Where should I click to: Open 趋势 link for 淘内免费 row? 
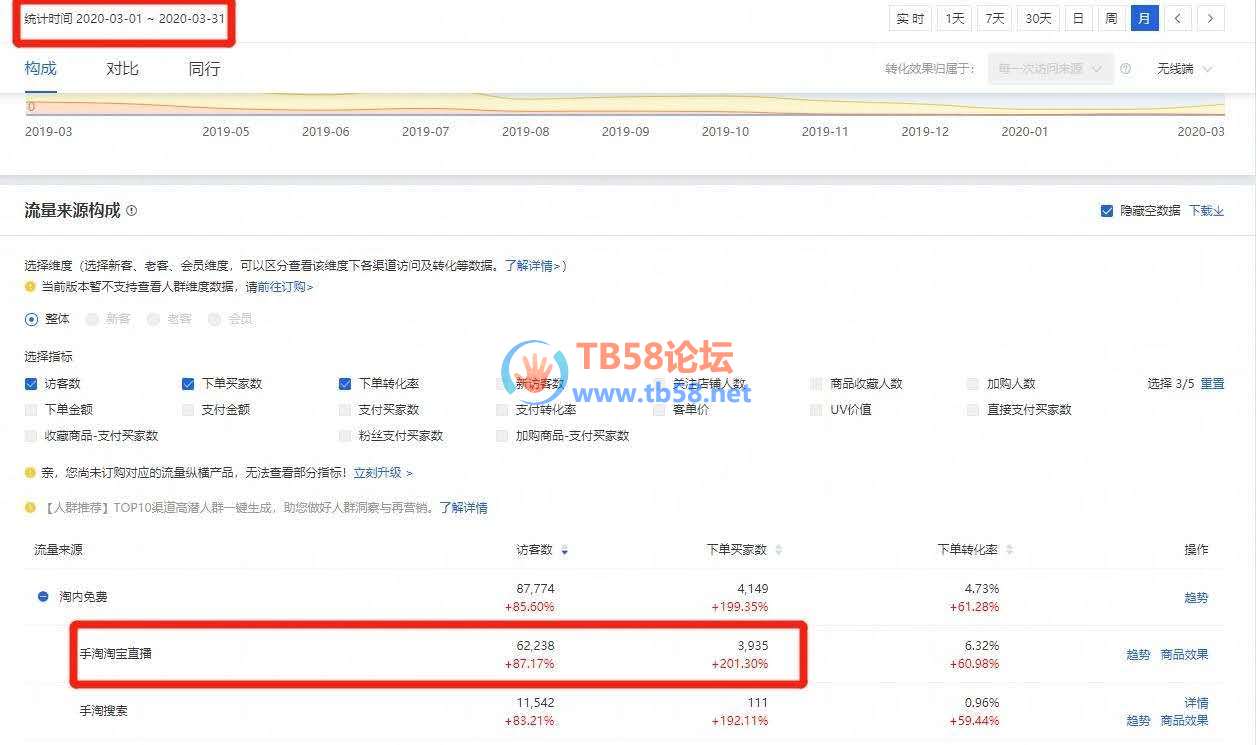click(x=1196, y=598)
